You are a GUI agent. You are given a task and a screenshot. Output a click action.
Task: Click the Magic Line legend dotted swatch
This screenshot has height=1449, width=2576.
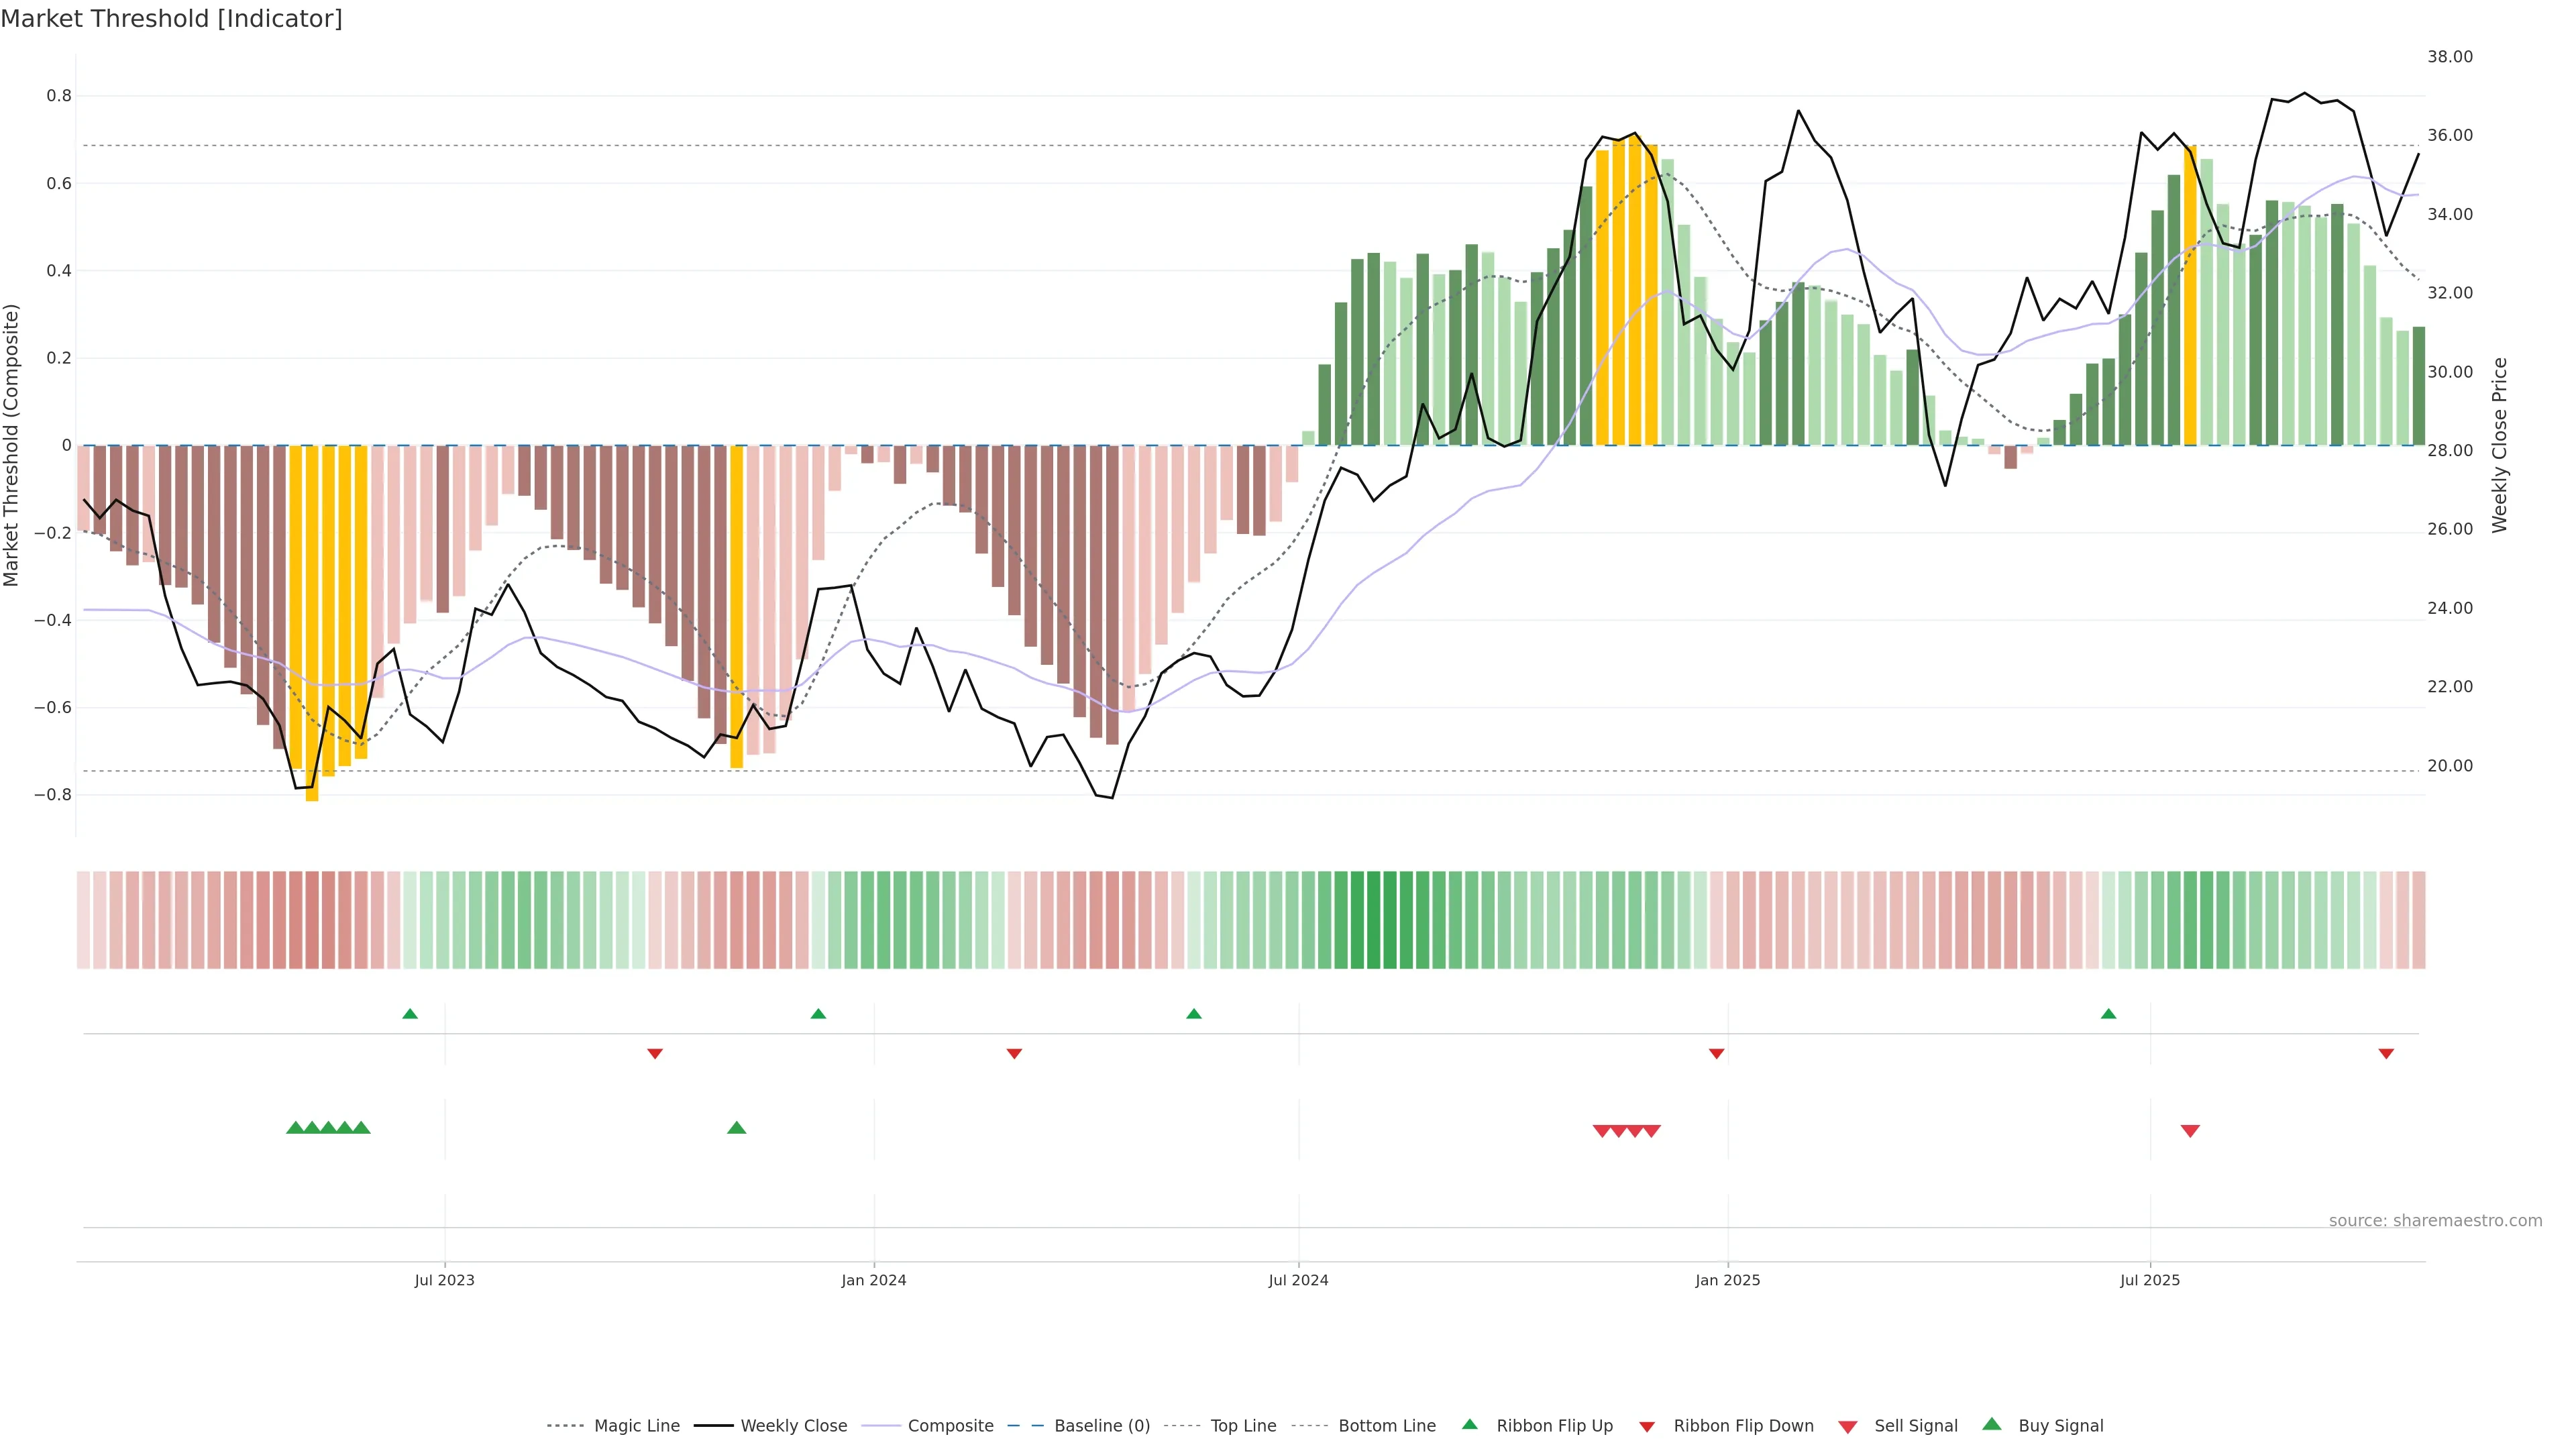pyautogui.click(x=565, y=1426)
